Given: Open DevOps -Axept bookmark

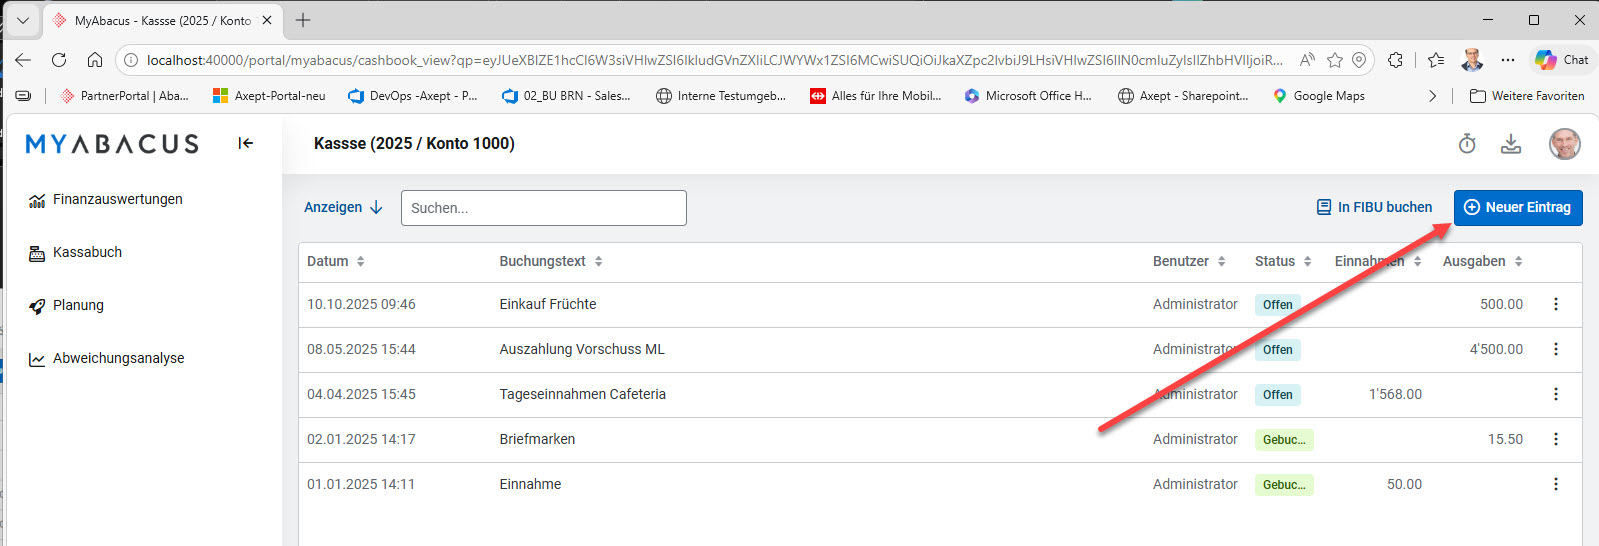Looking at the screenshot, I should click(412, 96).
